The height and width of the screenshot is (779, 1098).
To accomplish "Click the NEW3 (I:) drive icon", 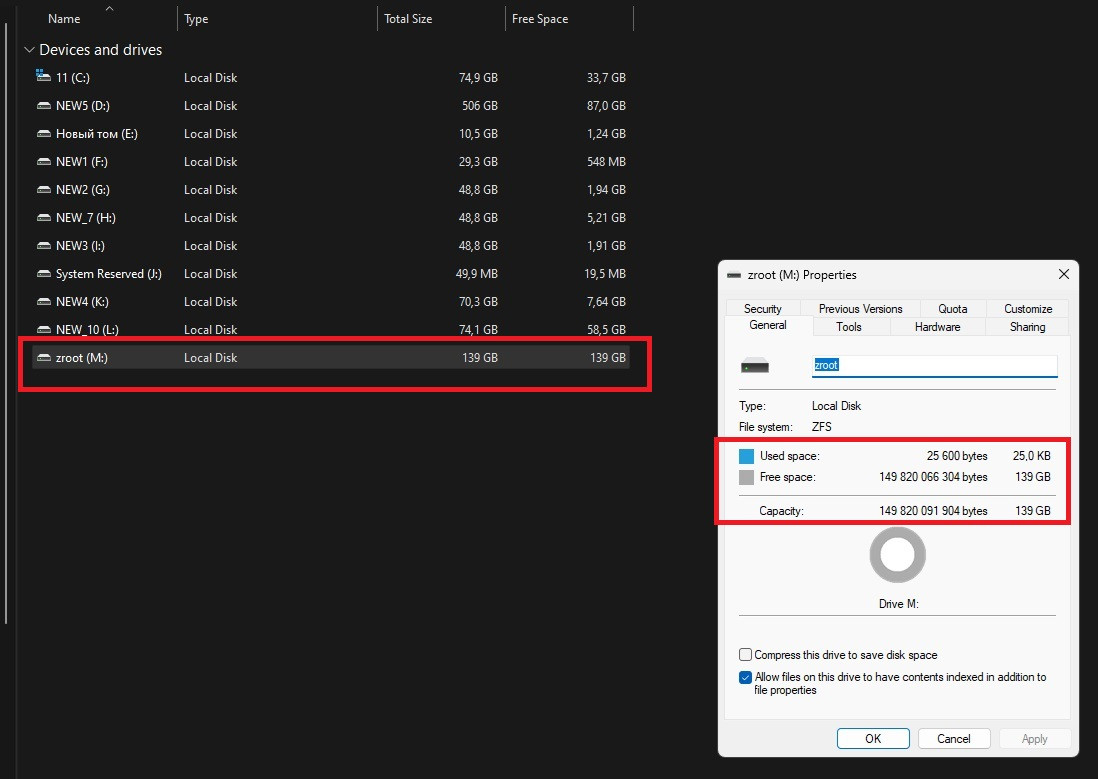I will 43,246.
